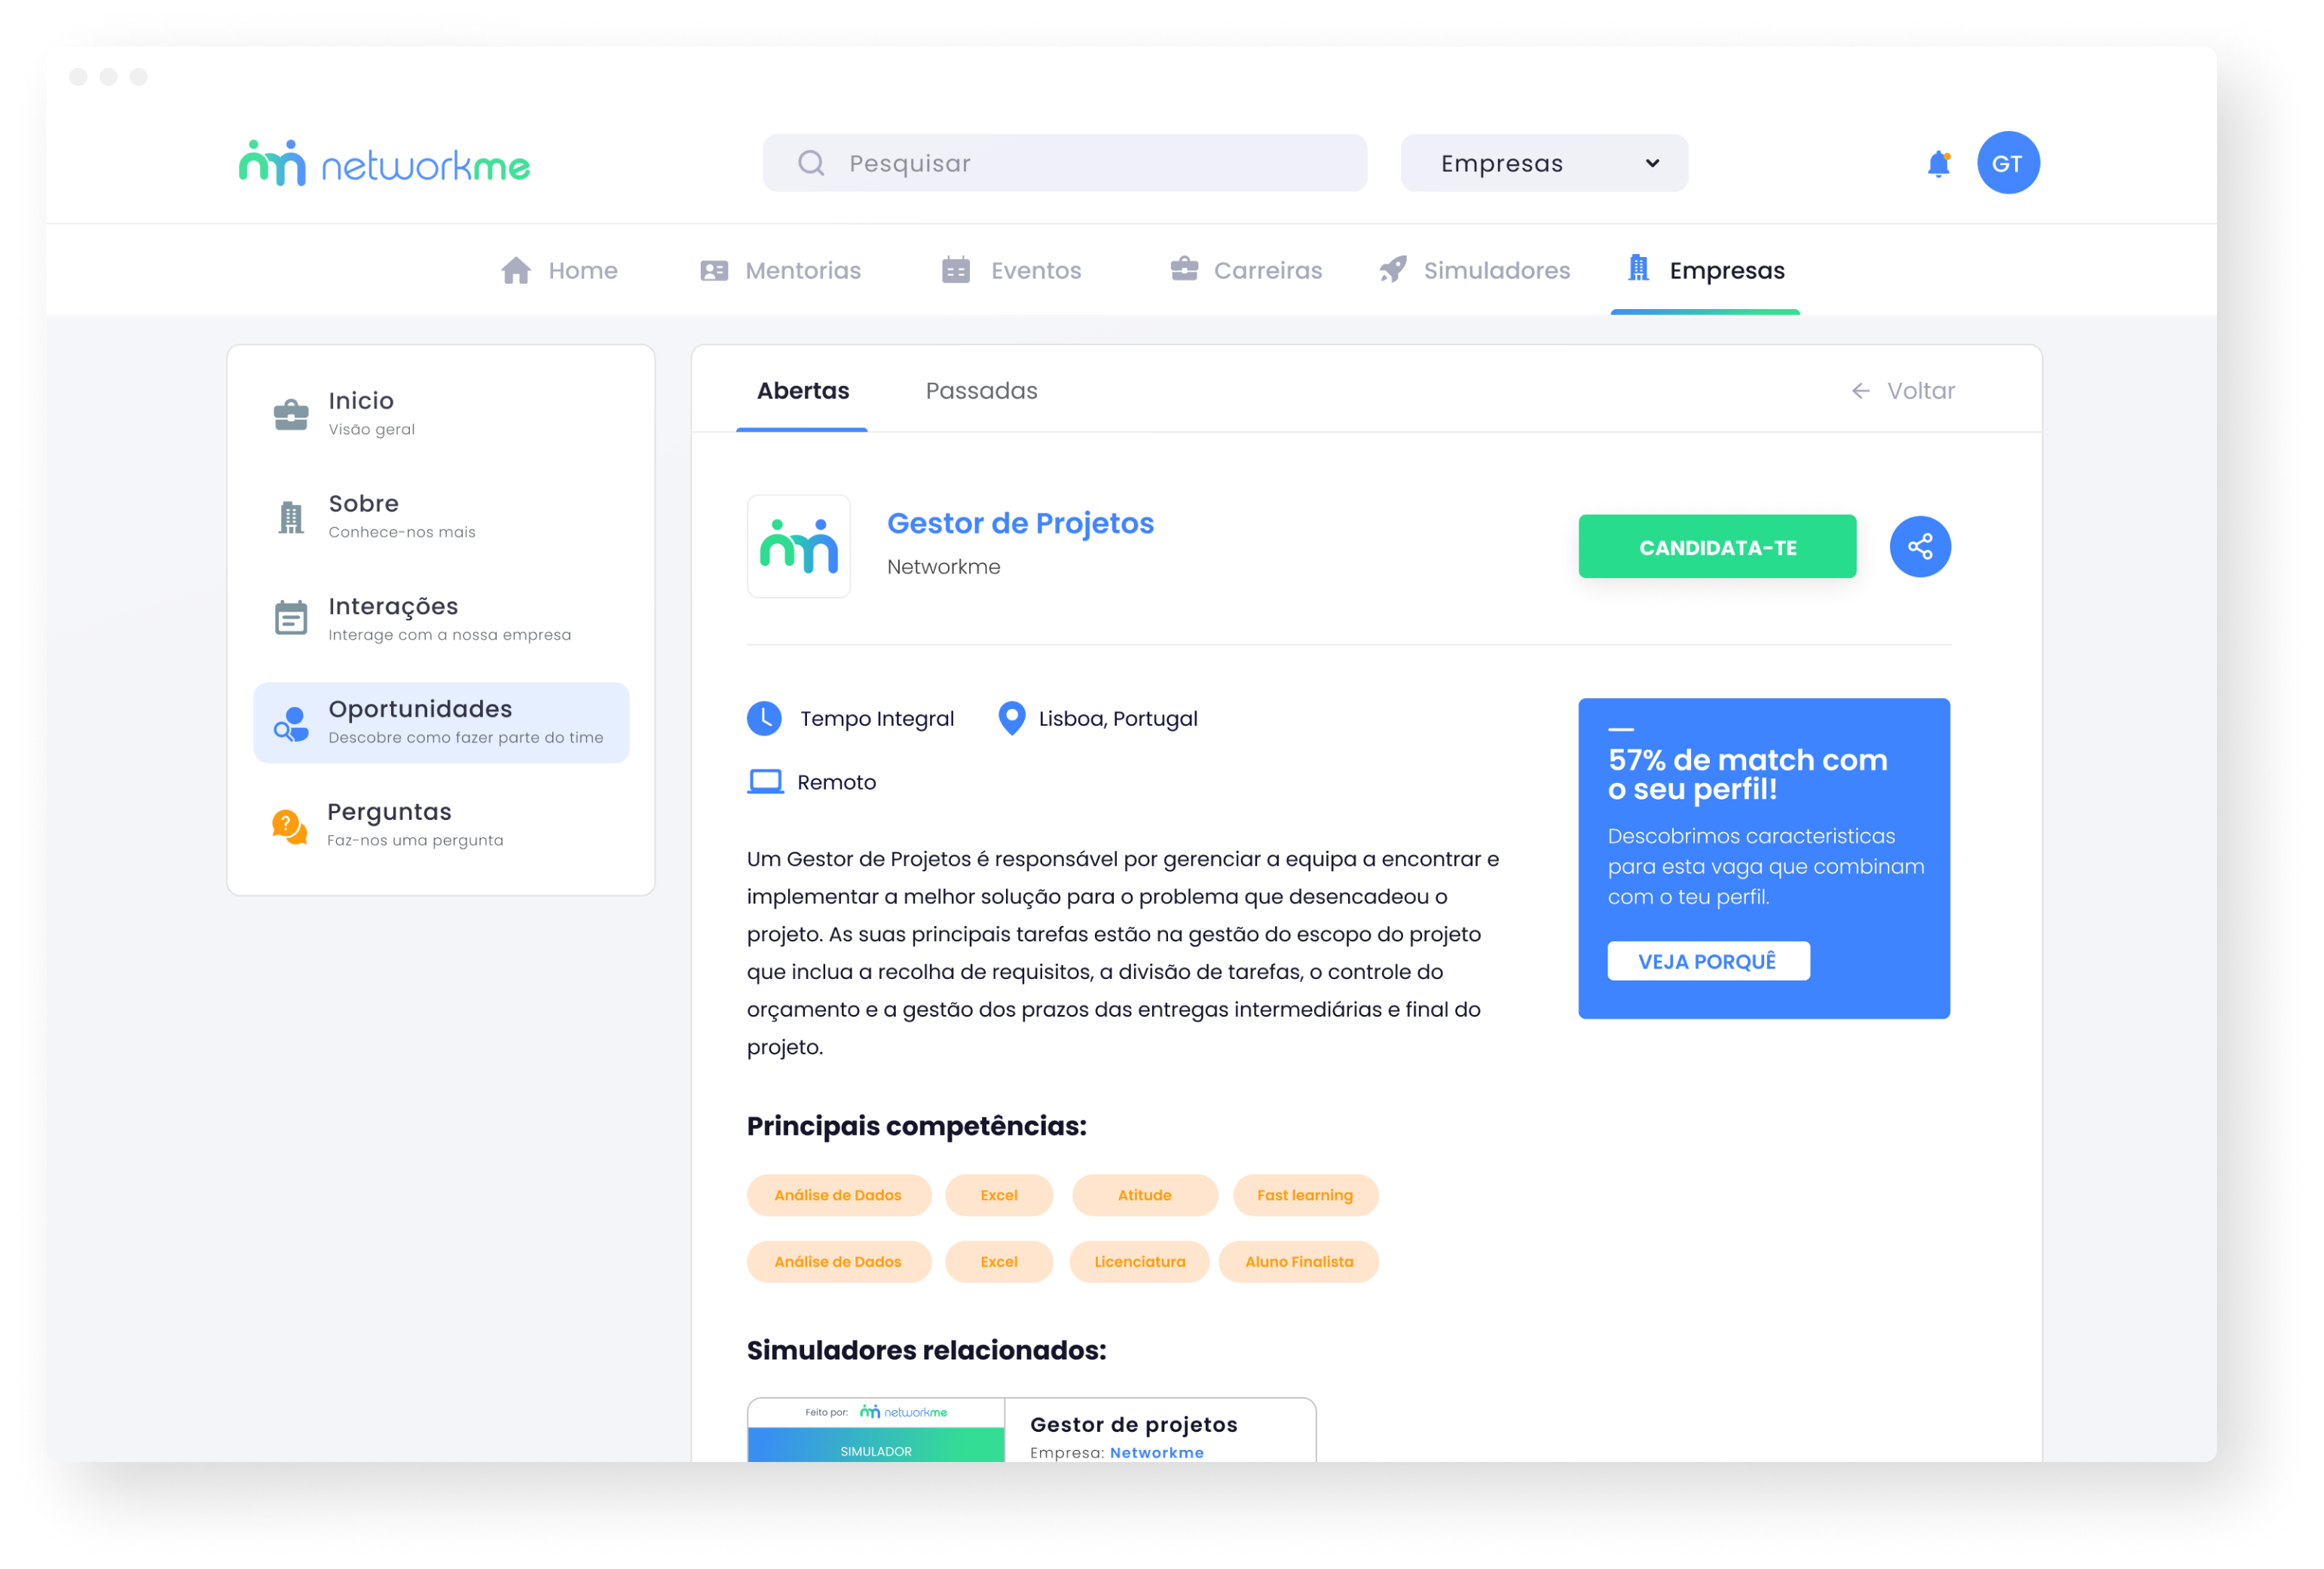Viewport: 2324px width, 1569px height.
Task: Click the Atitude competency tag
Action: pyautogui.click(x=1144, y=1195)
